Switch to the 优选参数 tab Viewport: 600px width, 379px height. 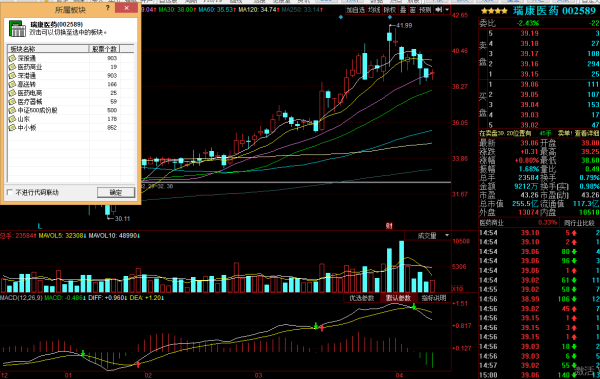tap(361, 298)
